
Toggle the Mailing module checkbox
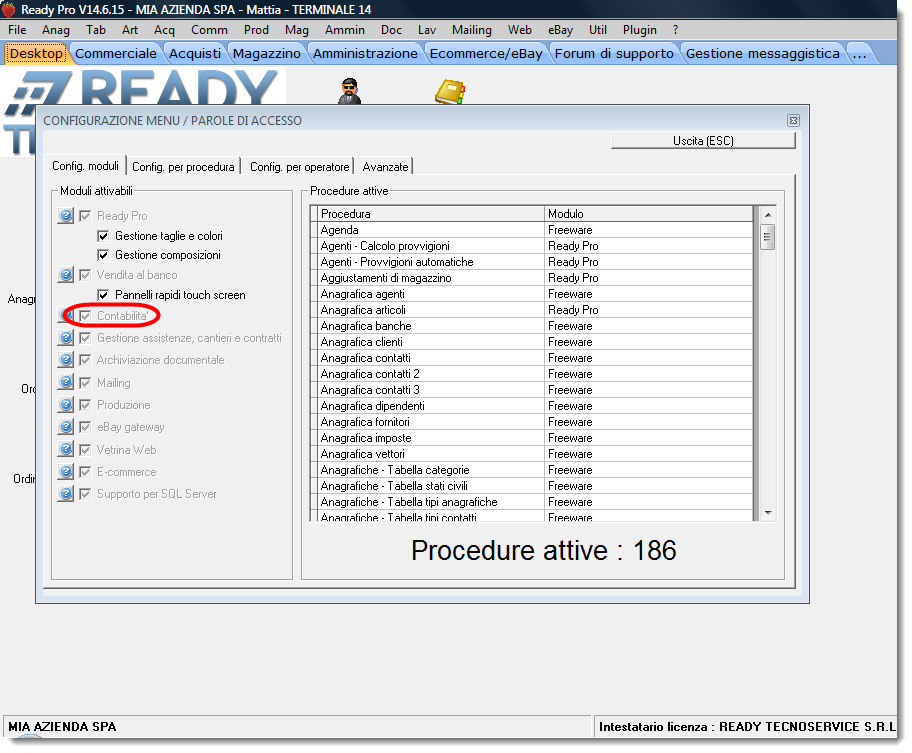click(85, 383)
